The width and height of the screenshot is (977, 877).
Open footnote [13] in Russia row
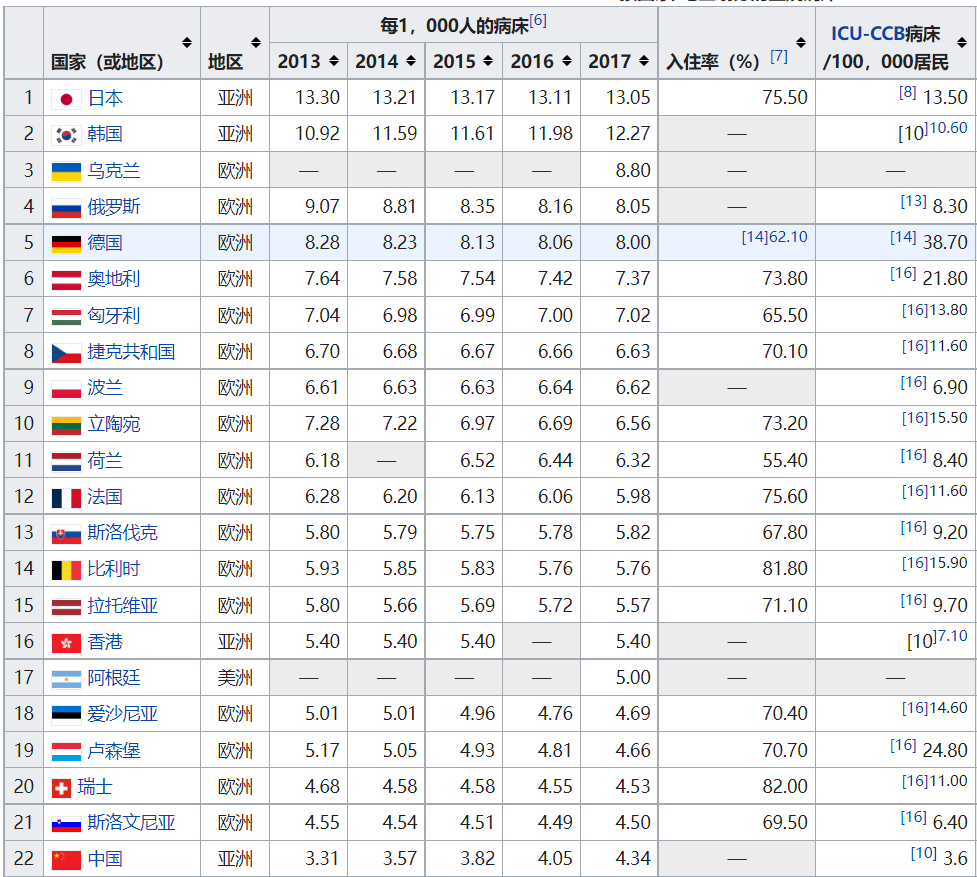[x=913, y=201]
